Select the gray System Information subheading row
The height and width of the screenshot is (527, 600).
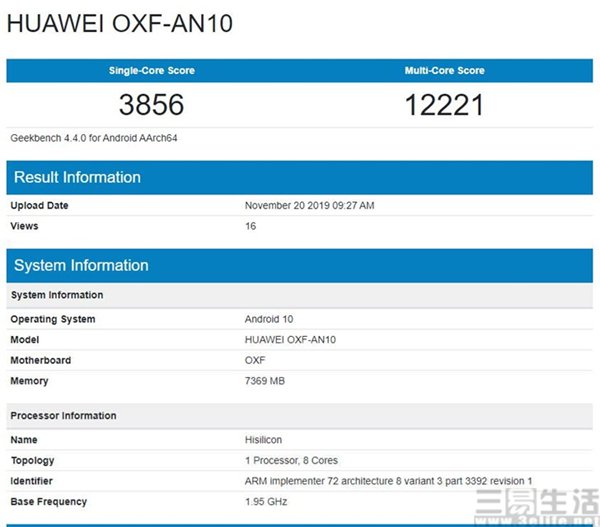coord(300,295)
